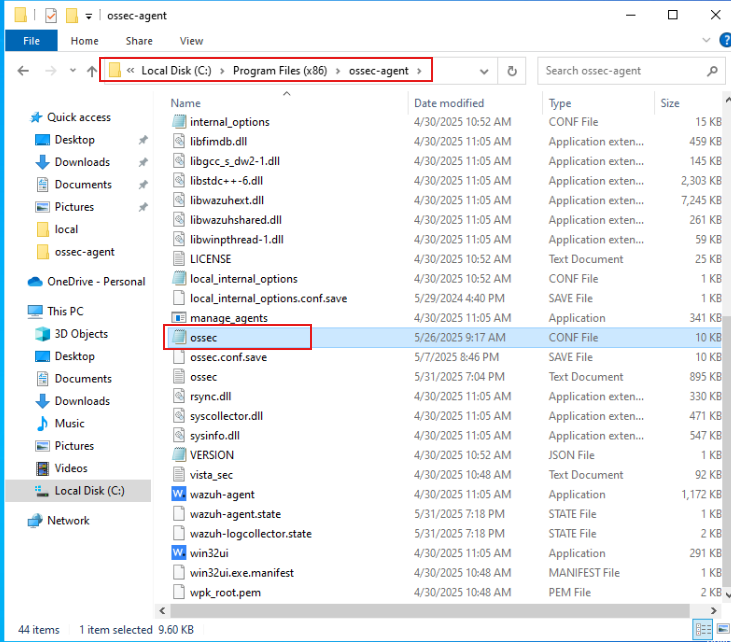
Task: Open hidden breadcrumb path double chevron
Action: pos(131,70)
